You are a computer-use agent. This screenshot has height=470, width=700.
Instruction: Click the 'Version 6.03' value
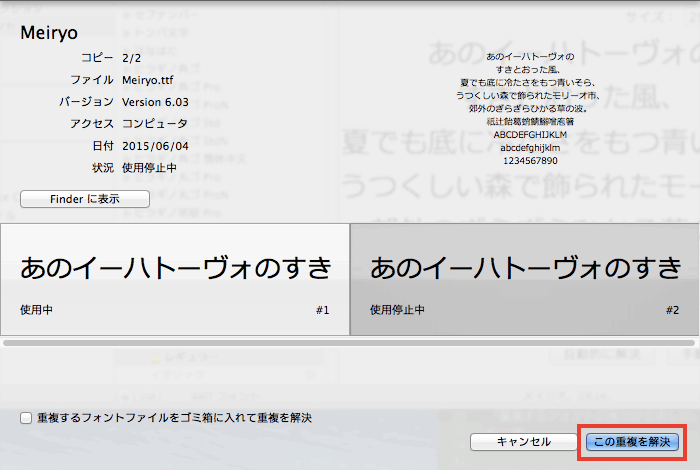click(155, 102)
